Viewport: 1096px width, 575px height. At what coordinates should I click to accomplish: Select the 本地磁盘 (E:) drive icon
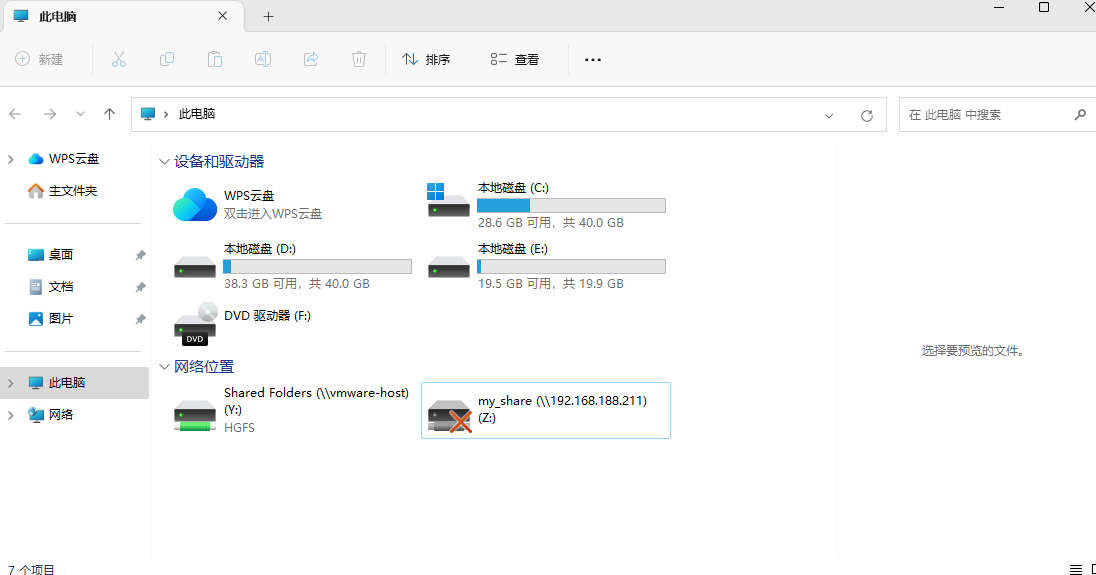point(449,266)
